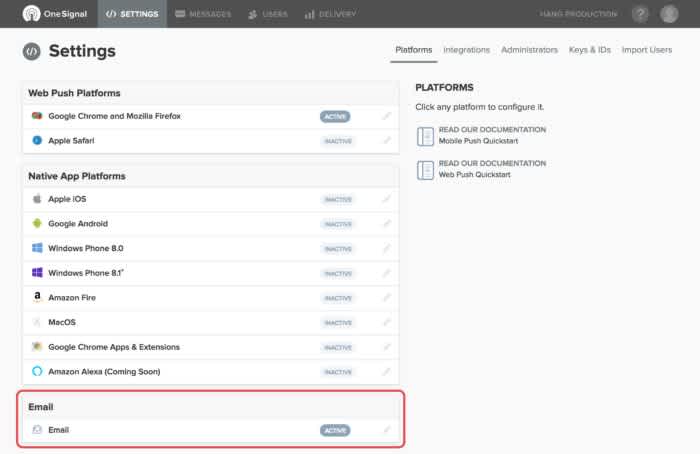Click the INACTIVE badge for MacOS
The width and height of the screenshot is (700, 454).
coord(338,323)
